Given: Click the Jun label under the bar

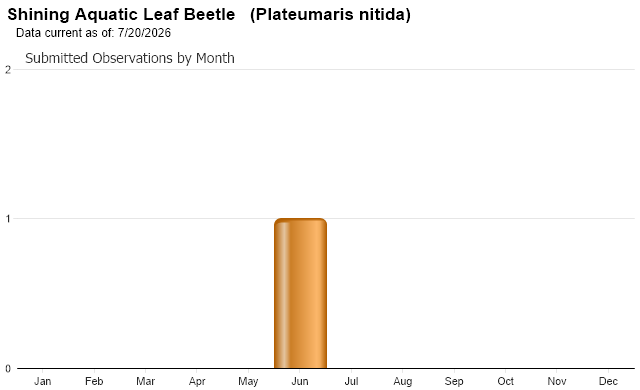Looking at the screenshot, I should tap(300, 381).
